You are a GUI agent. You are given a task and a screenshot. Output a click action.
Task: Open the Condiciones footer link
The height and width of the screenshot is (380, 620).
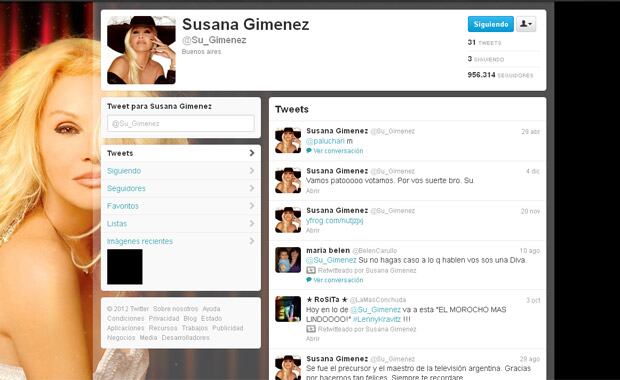click(x=125, y=318)
